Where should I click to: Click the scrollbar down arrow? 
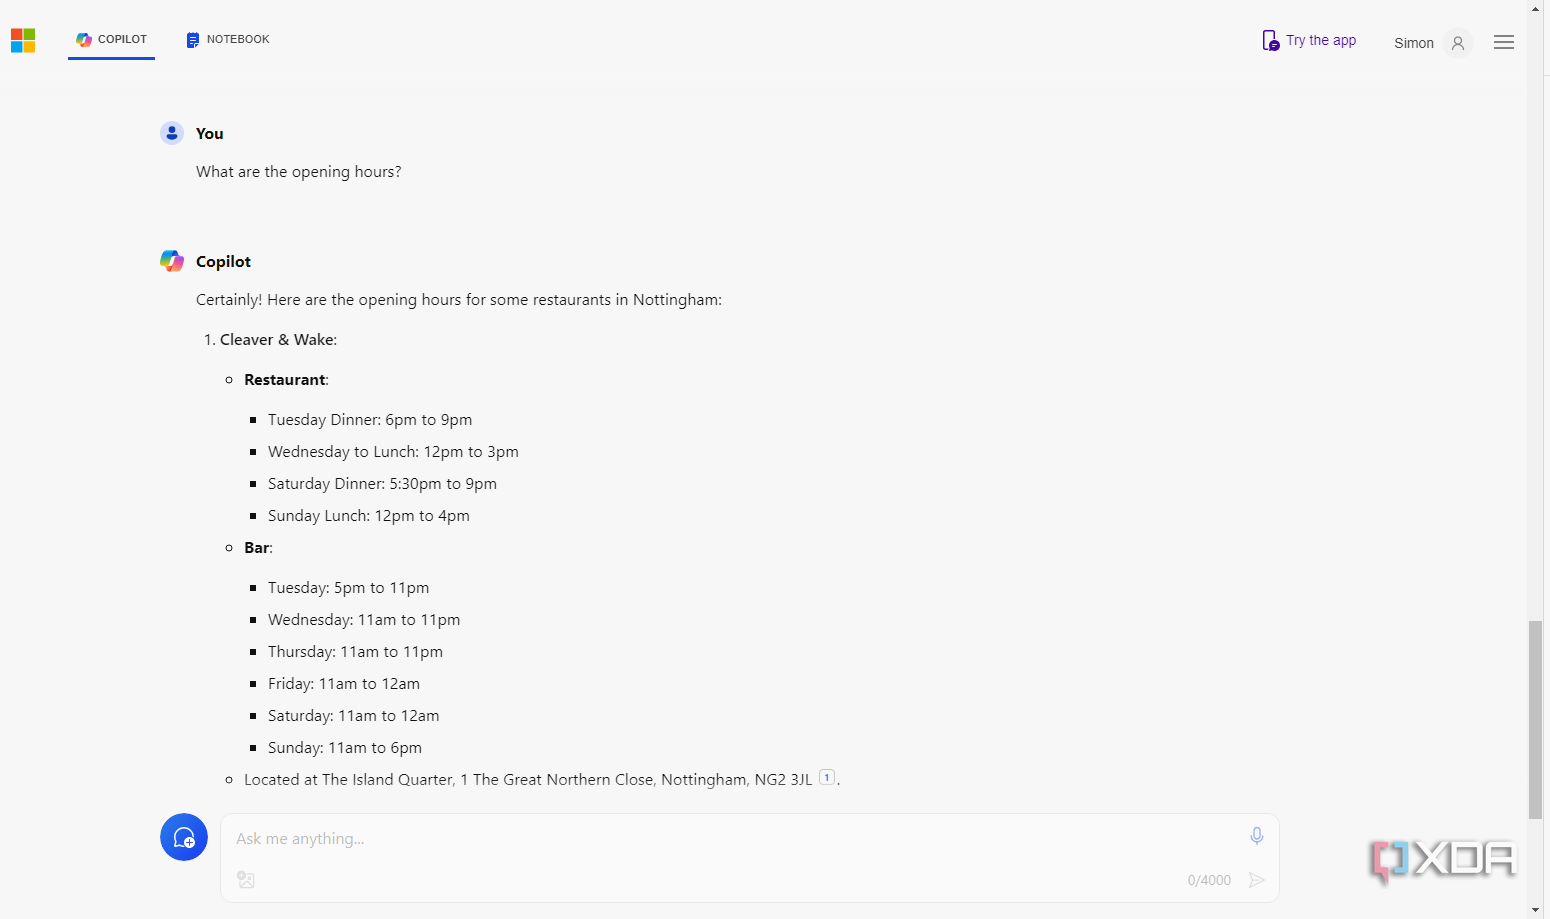1535,910
